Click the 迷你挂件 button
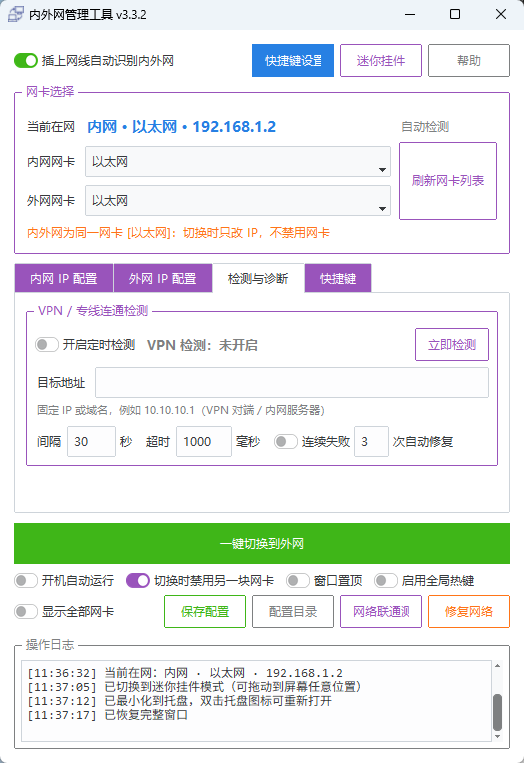Screen dimensions: 524x763 (381, 61)
